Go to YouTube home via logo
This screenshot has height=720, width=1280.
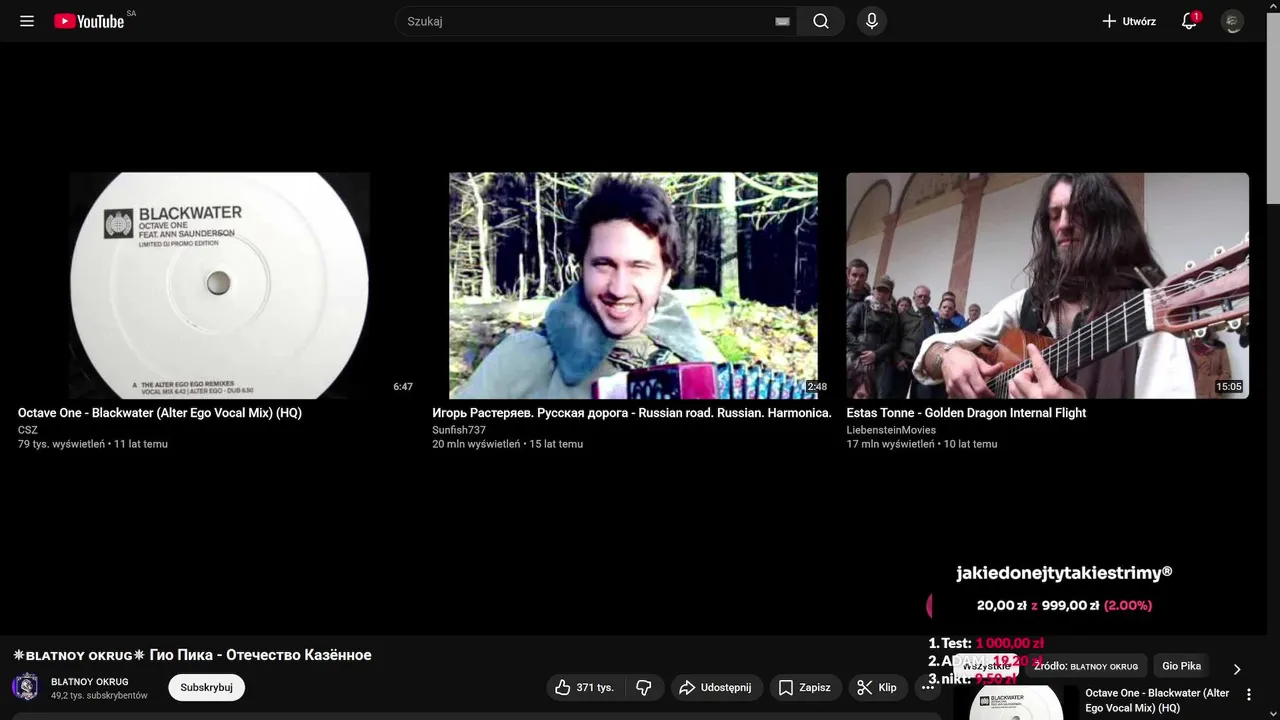(89, 21)
